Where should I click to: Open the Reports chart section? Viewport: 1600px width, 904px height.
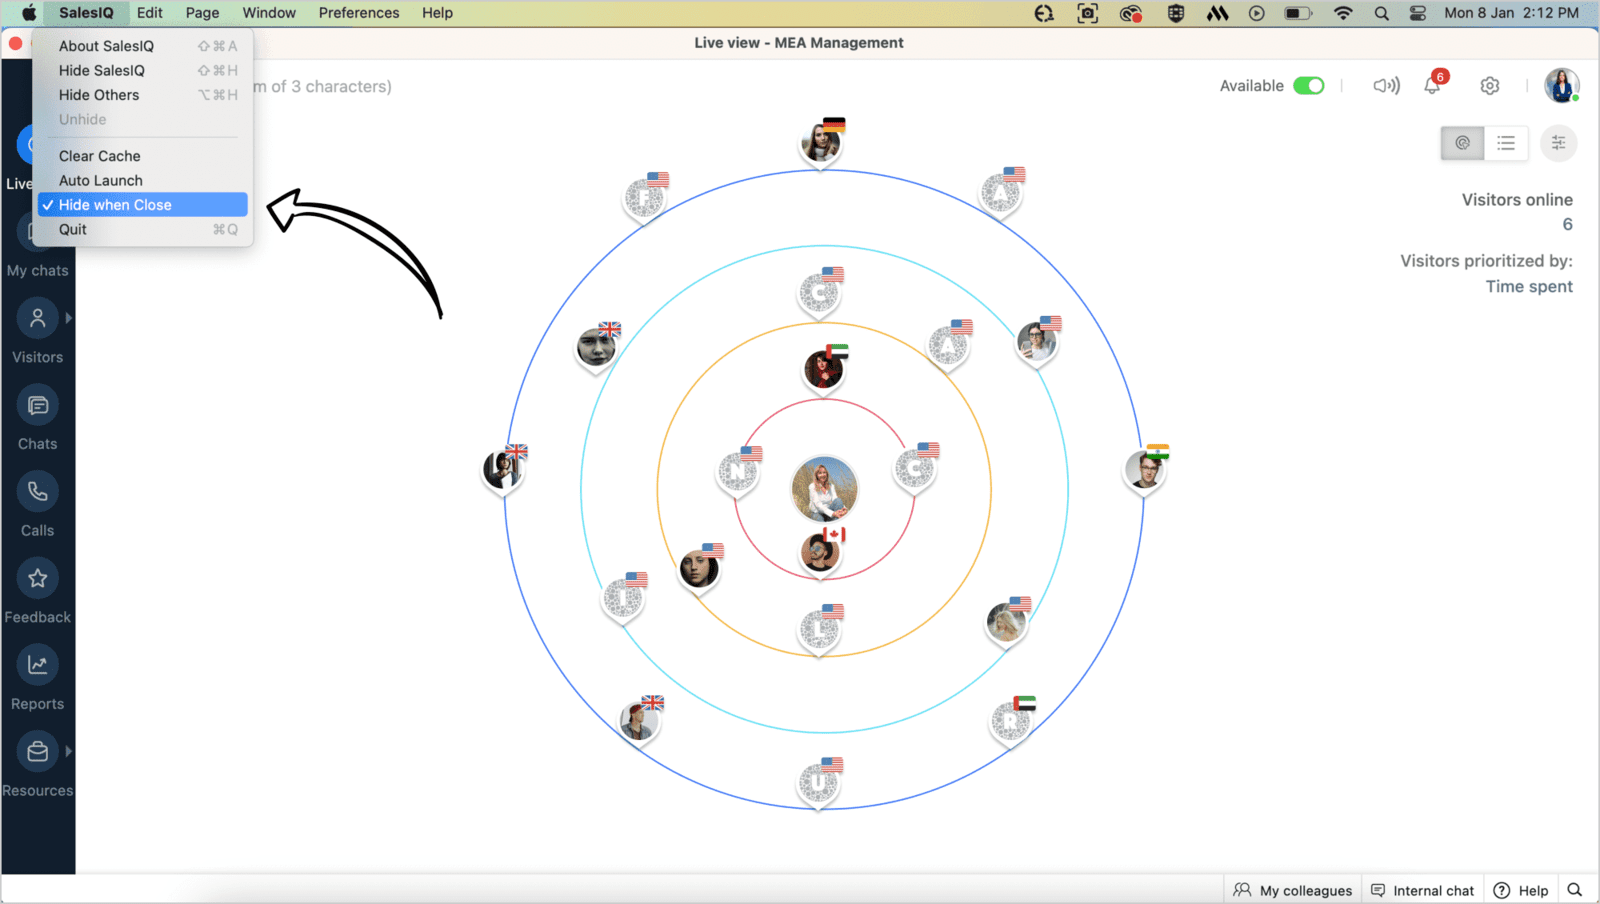tap(37, 679)
